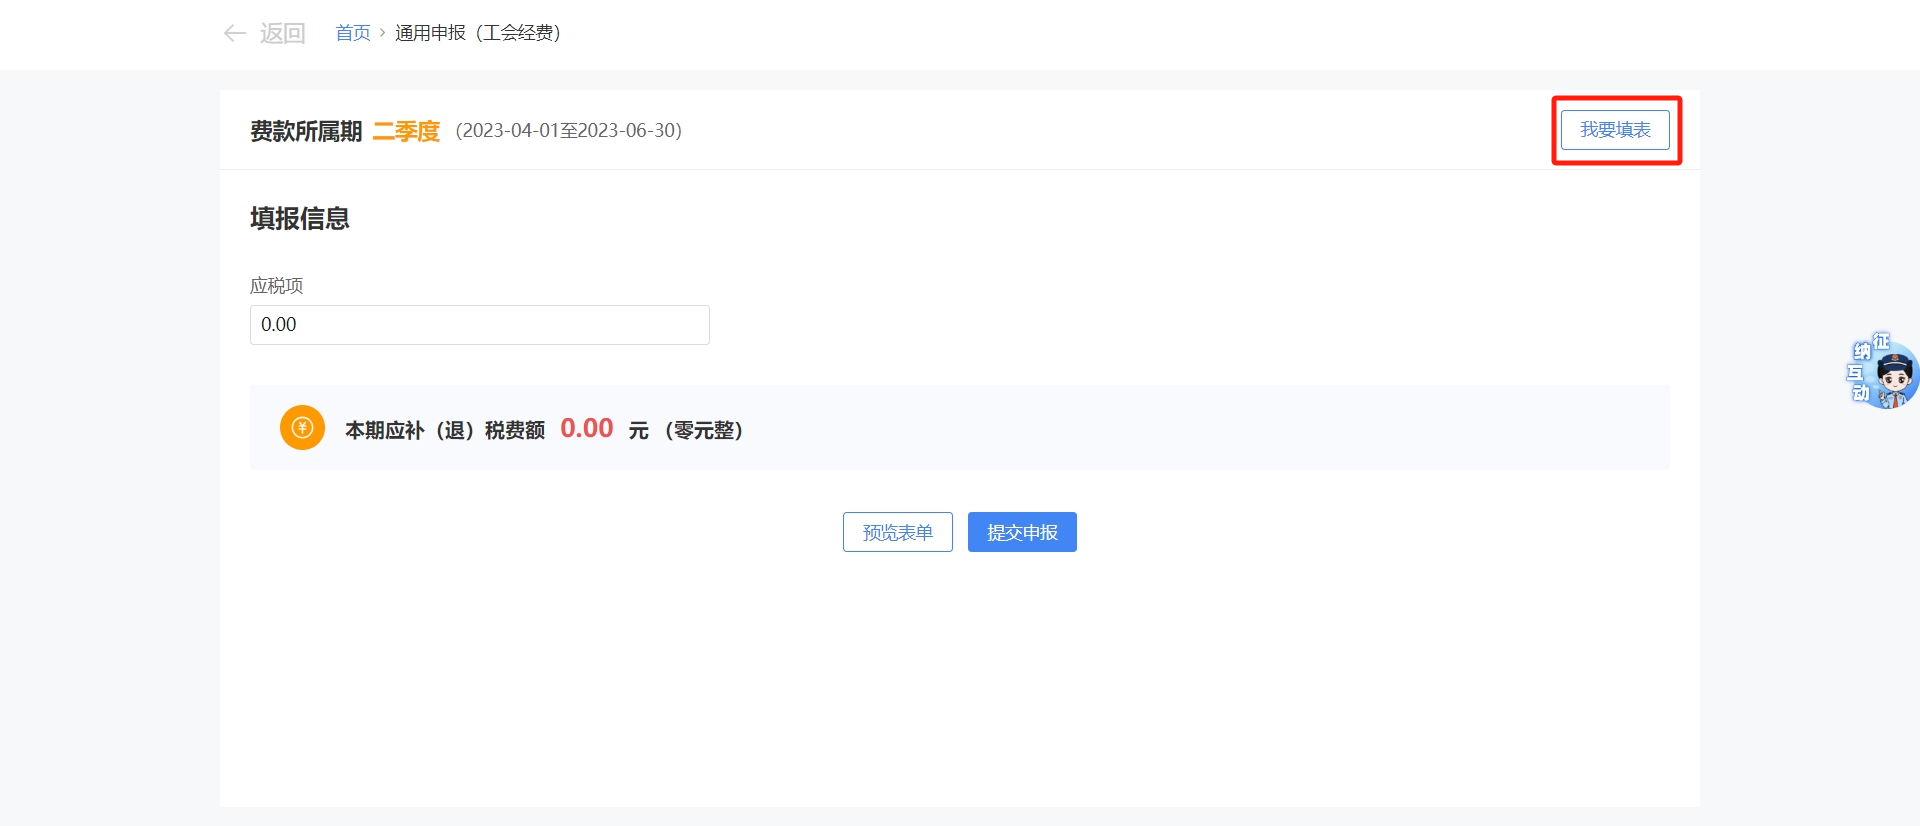Click the 费款所属期 label
Image resolution: width=1920 pixels, height=826 pixels.
click(x=305, y=131)
